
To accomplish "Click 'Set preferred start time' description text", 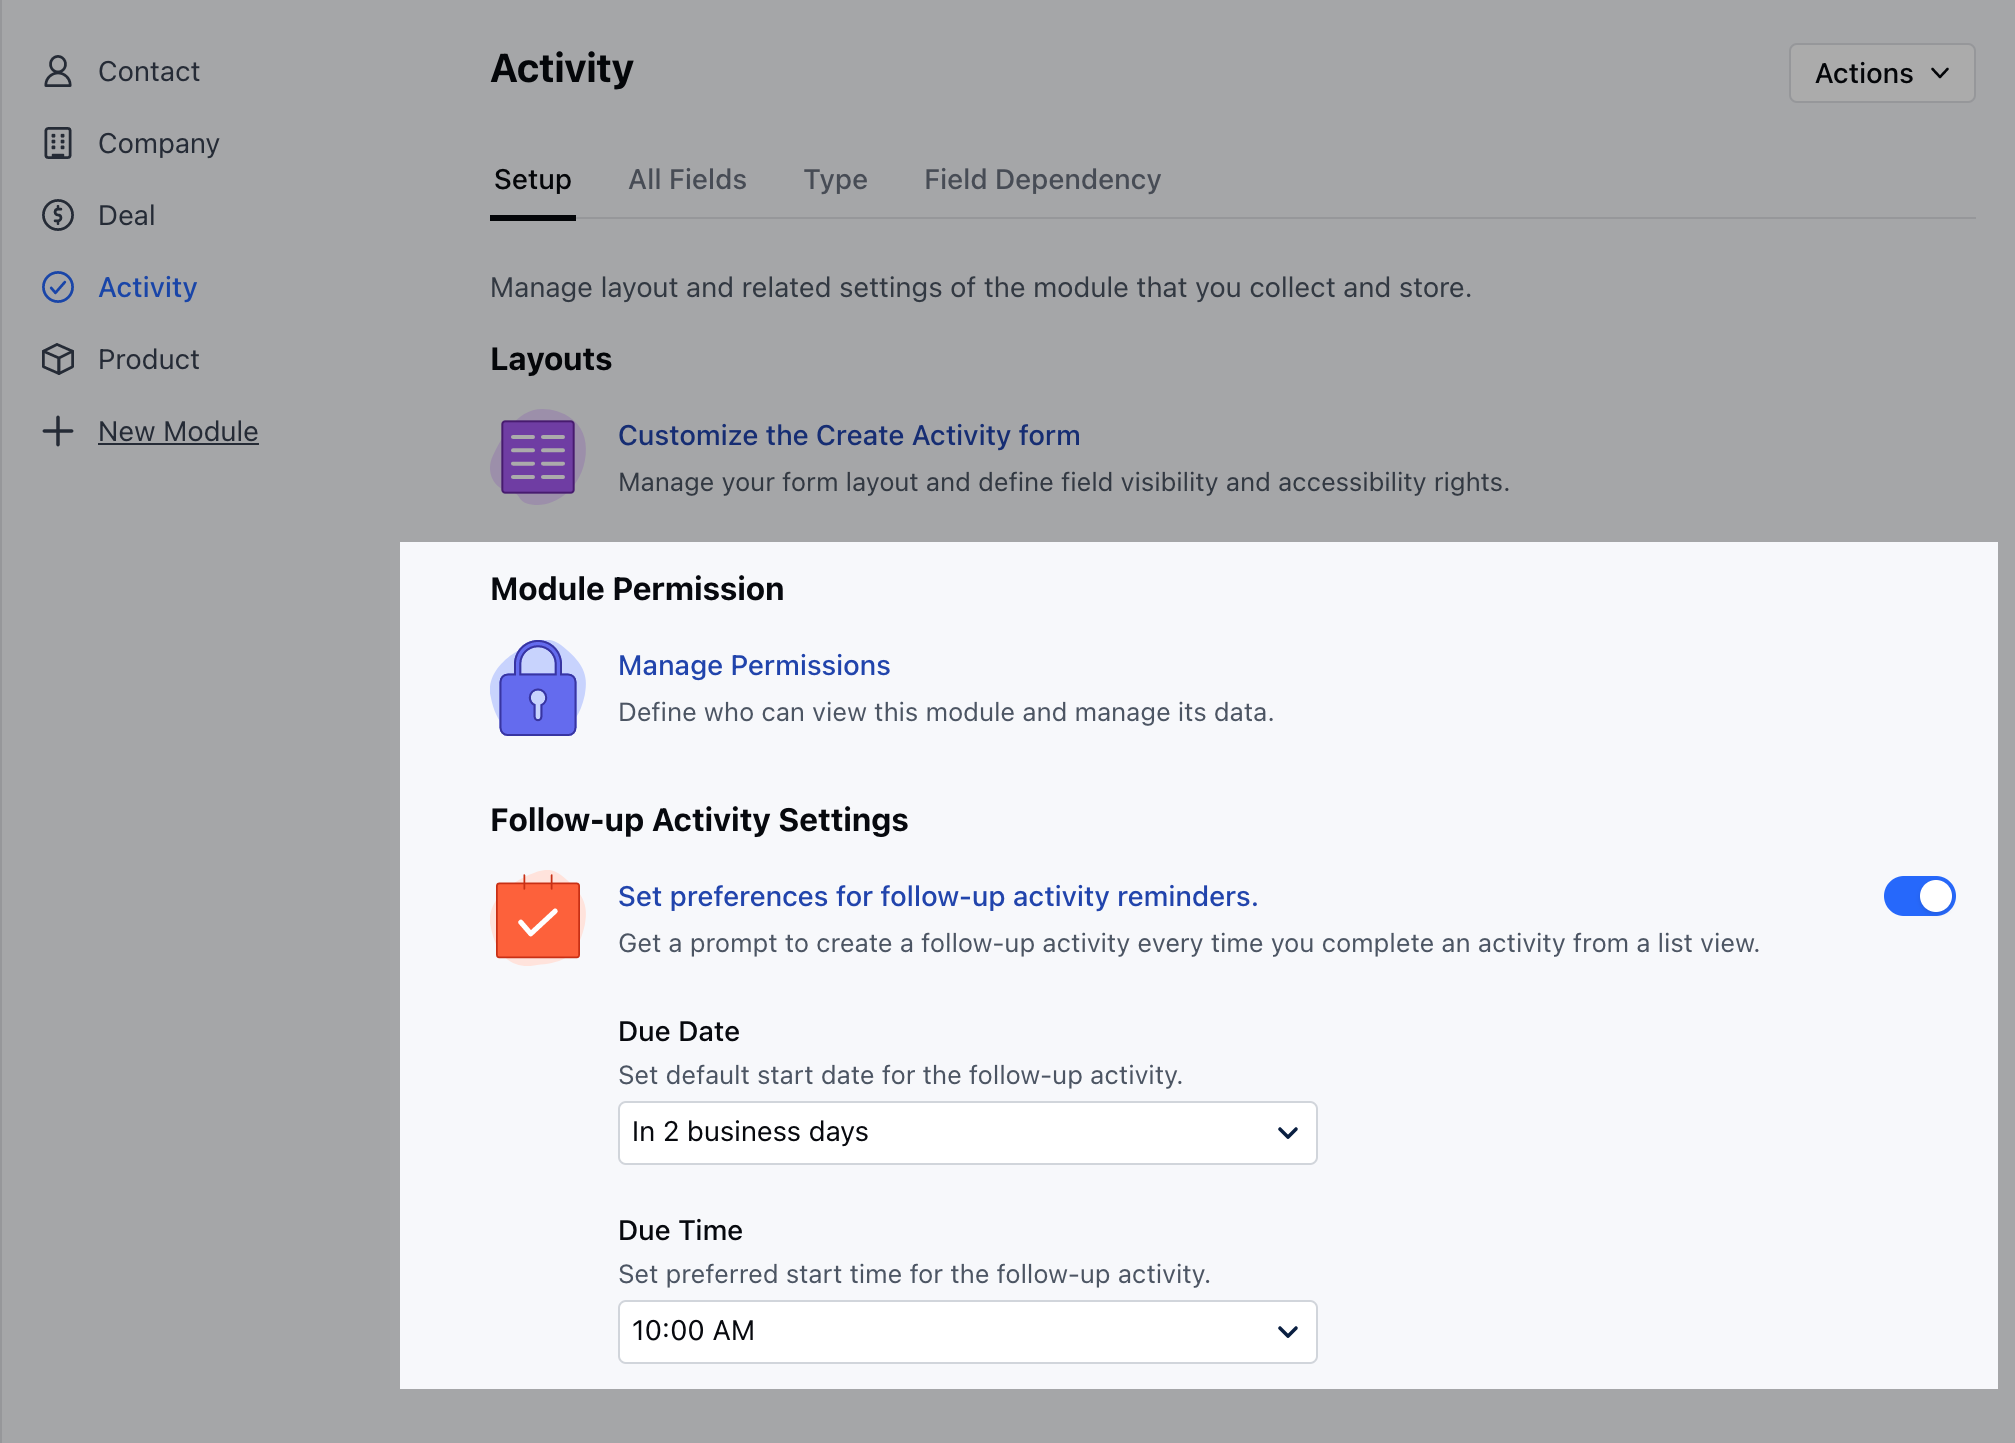I will [x=914, y=1274].
